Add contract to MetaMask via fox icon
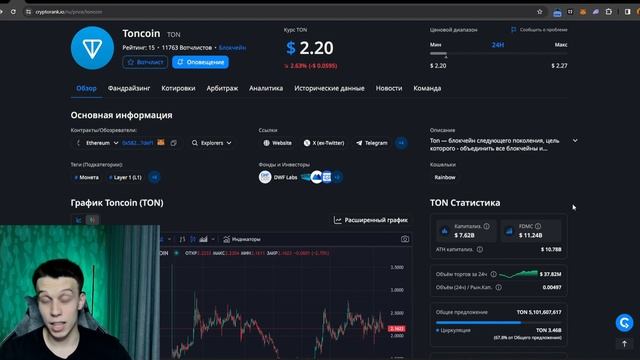 pyautogui.click(x=161, y=142)
